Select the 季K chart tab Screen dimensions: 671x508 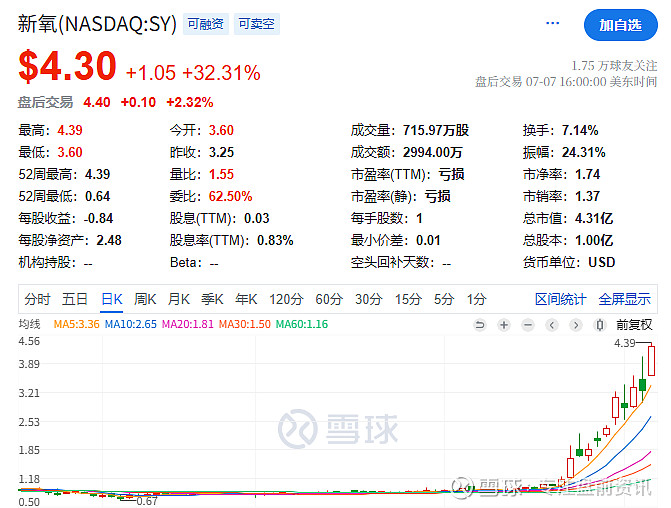(x=212, y=299)
